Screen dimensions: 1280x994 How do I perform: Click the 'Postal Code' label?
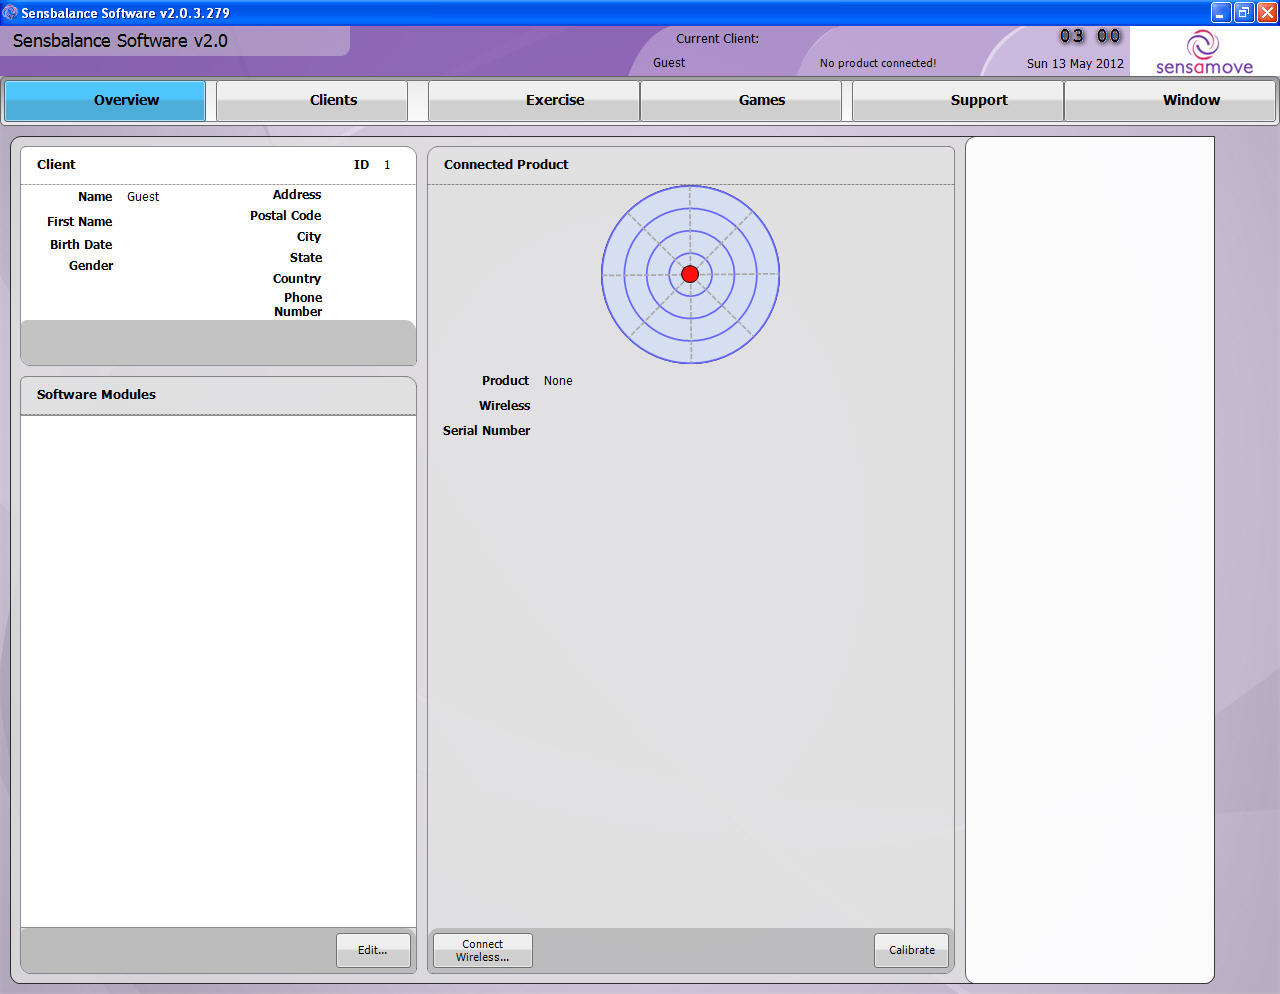pos(285,216)
